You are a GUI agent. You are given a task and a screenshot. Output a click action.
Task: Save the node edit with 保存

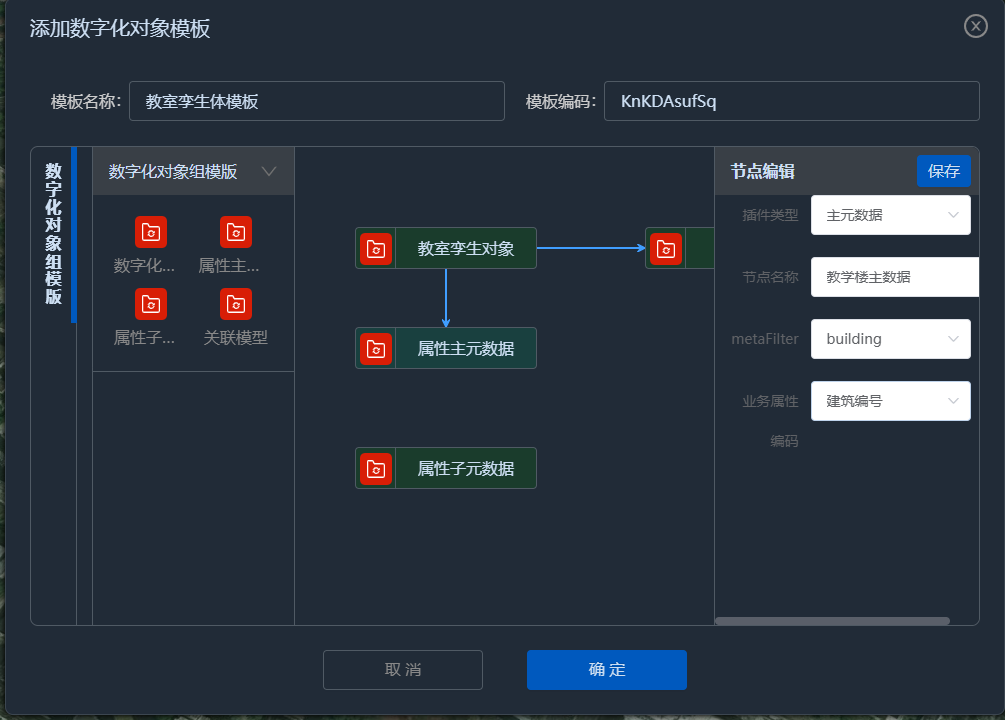(x=943, y=171)
